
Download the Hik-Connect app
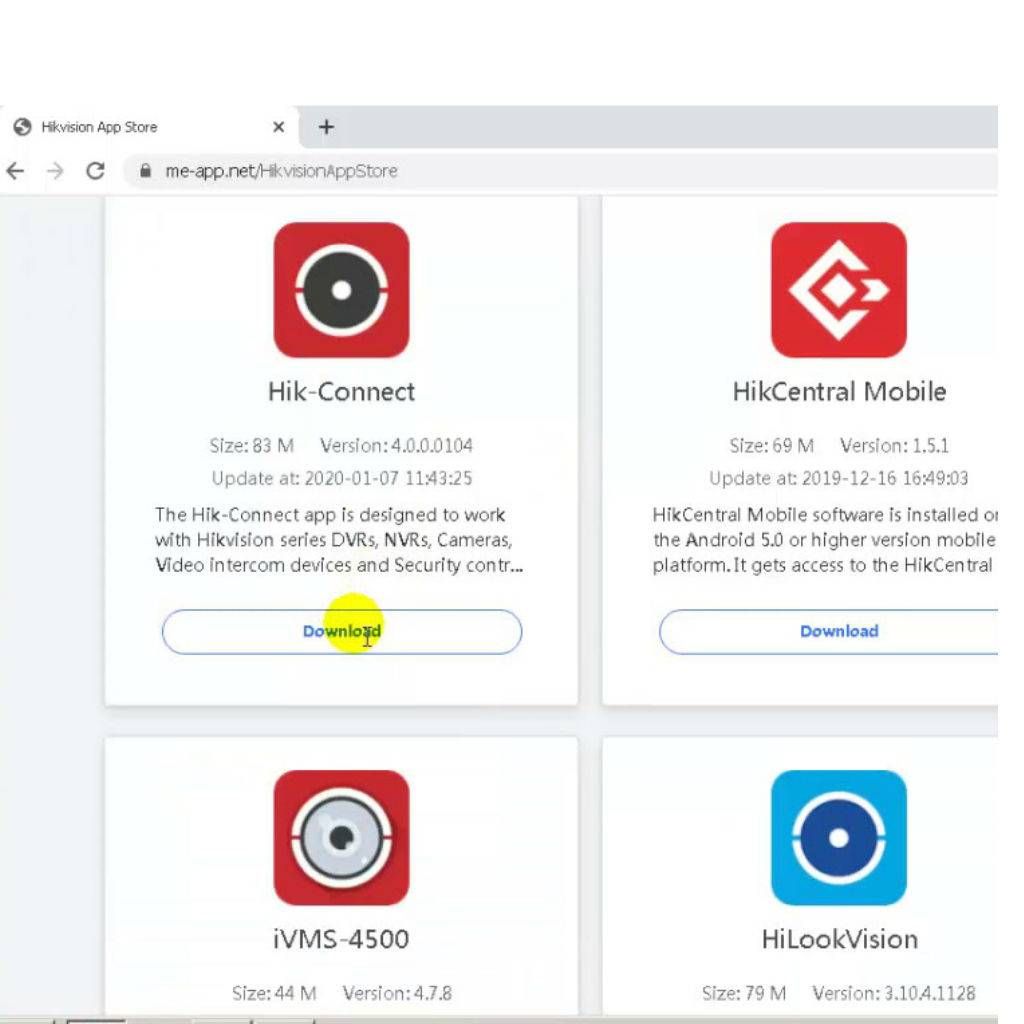341,632
